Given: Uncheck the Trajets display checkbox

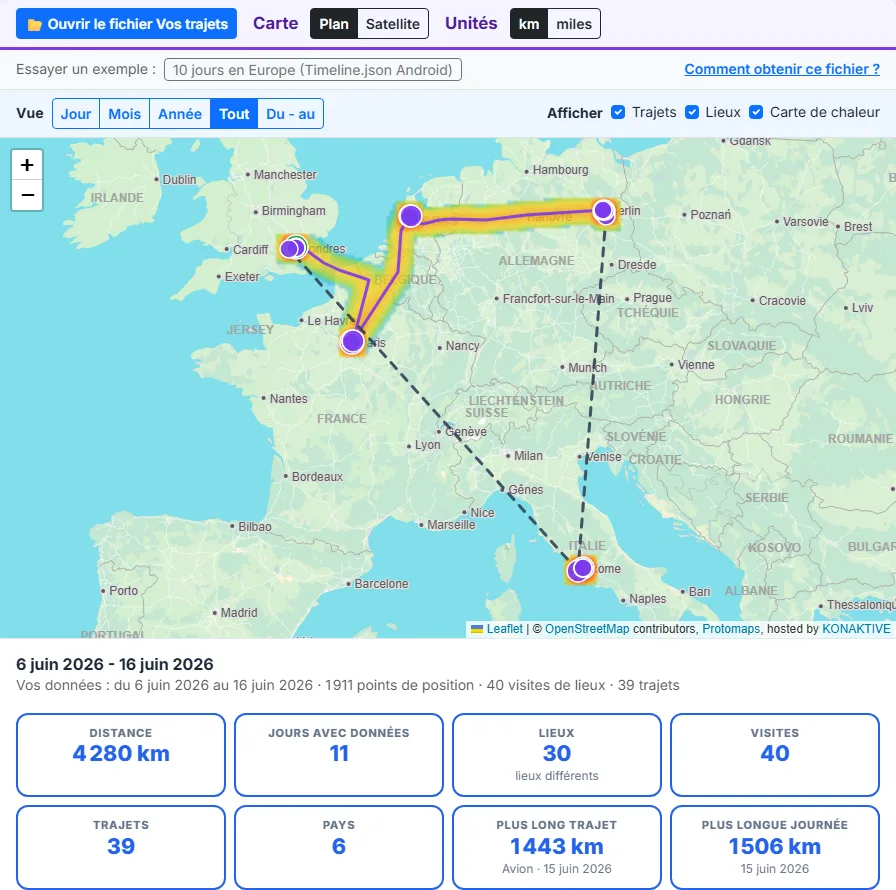Looking at the screenshot, I should (x=618, y=112).
